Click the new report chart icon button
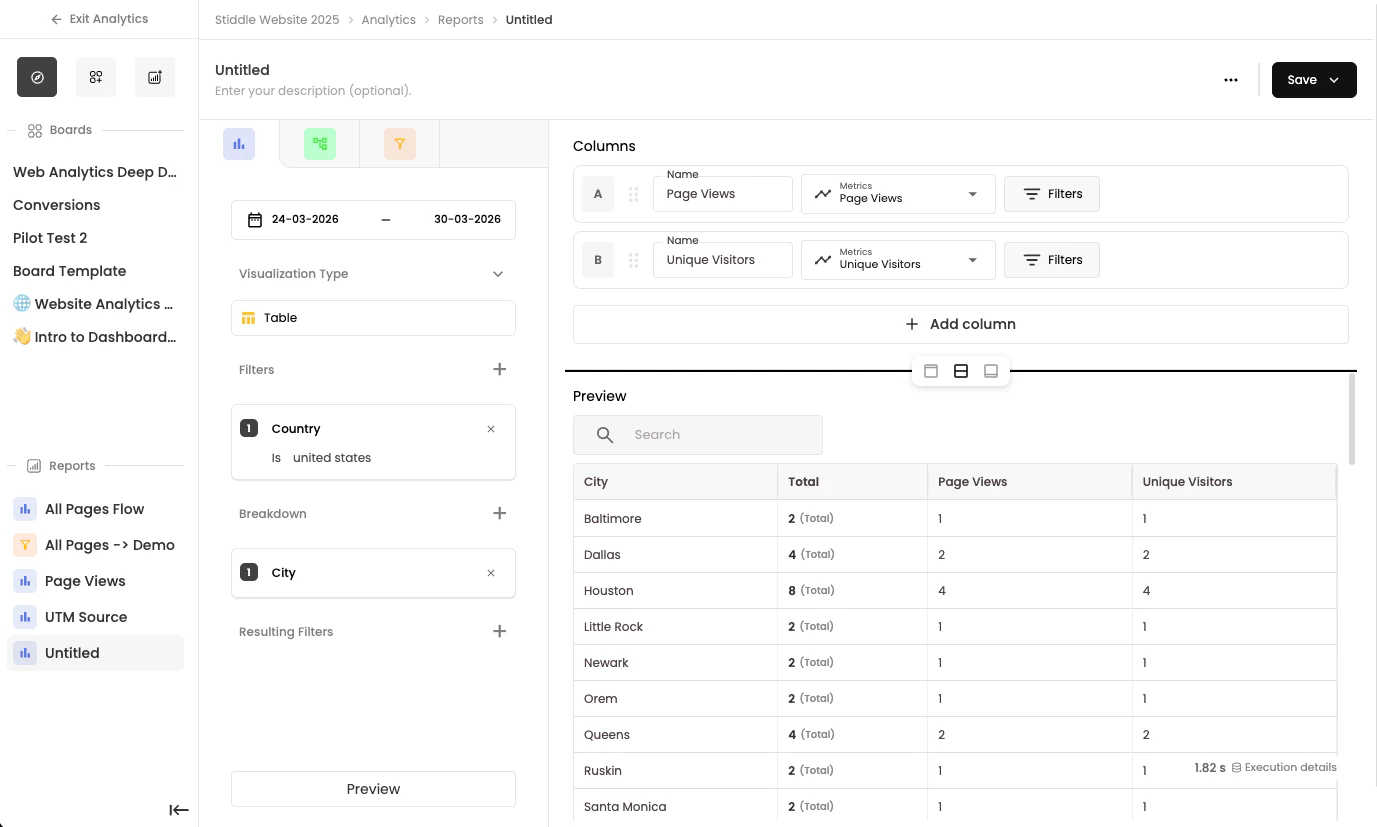This screenshot has height=827, width=1377. pyautogui.click(x=155, y=77)
